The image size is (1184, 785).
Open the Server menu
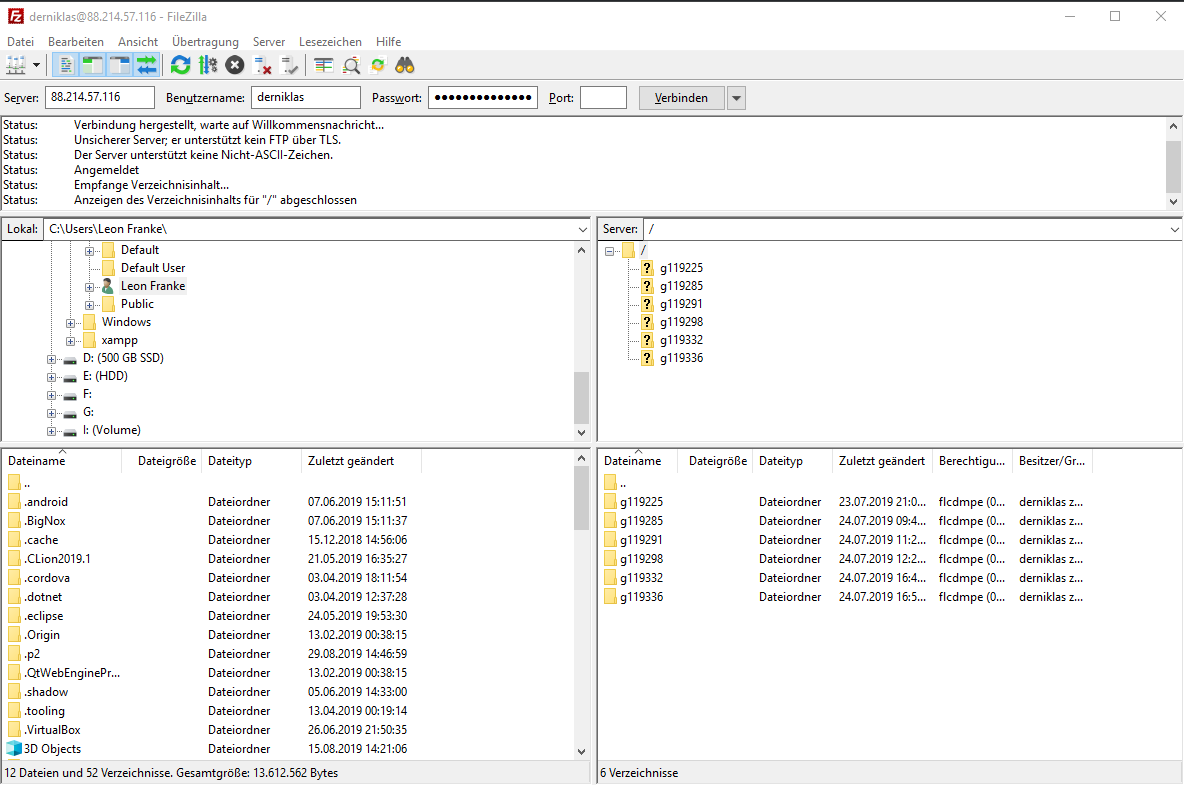pyautogui.click(x=269, y=42)
